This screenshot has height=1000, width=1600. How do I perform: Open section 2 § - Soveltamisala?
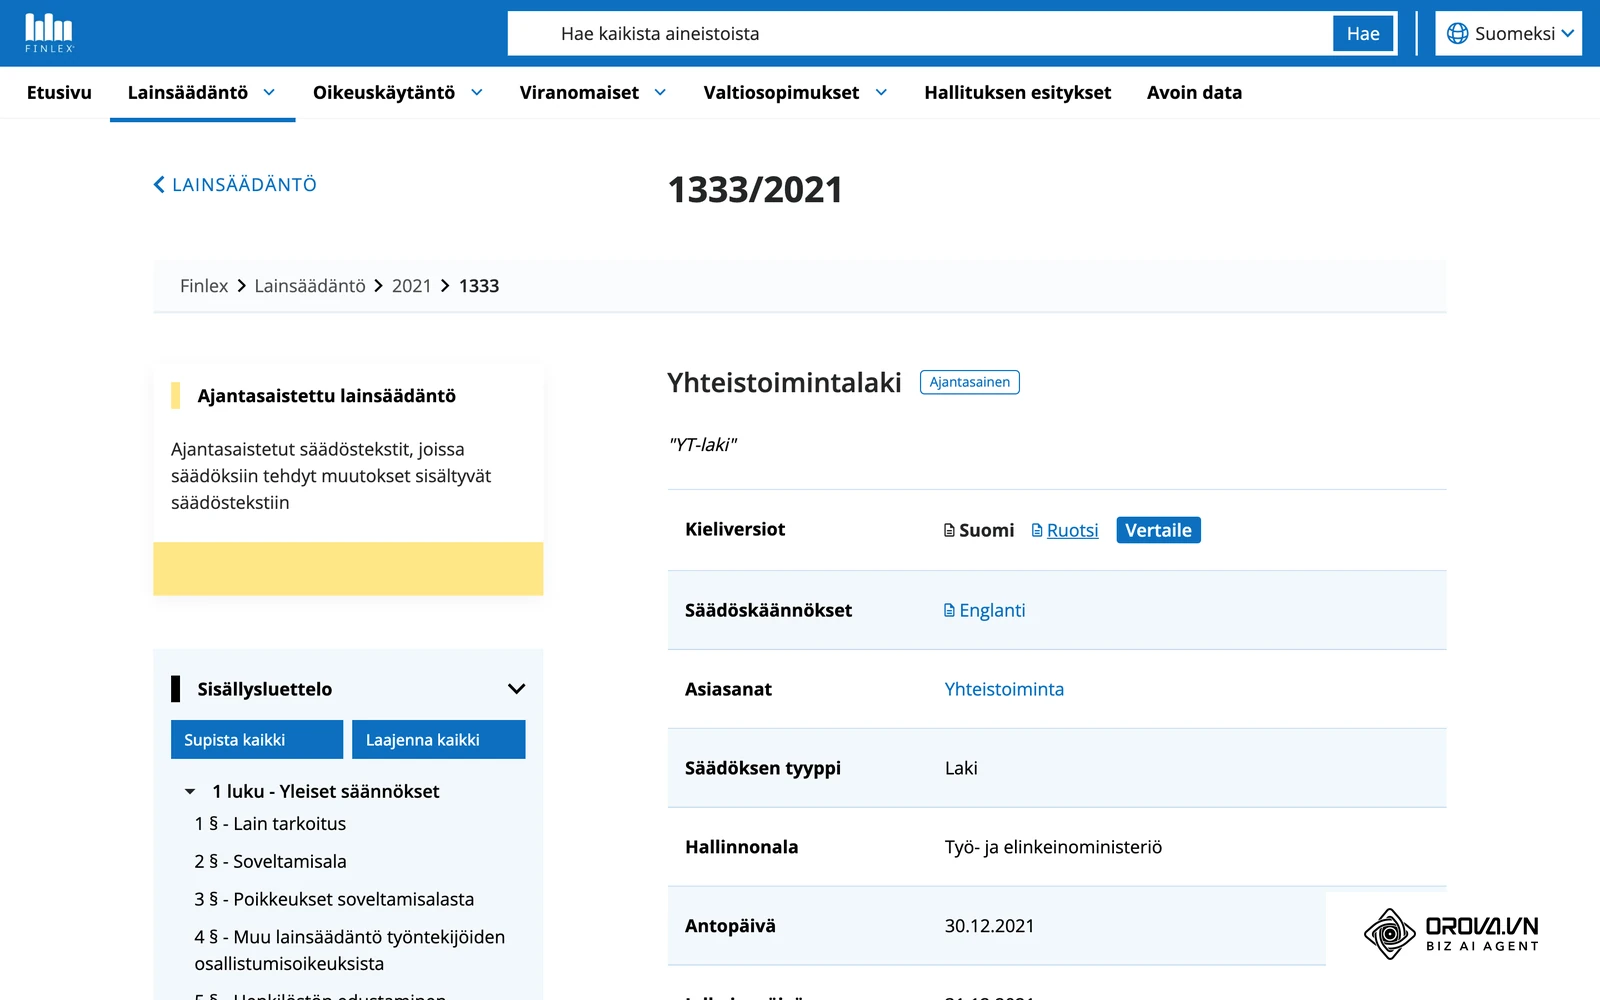(270, 862)
